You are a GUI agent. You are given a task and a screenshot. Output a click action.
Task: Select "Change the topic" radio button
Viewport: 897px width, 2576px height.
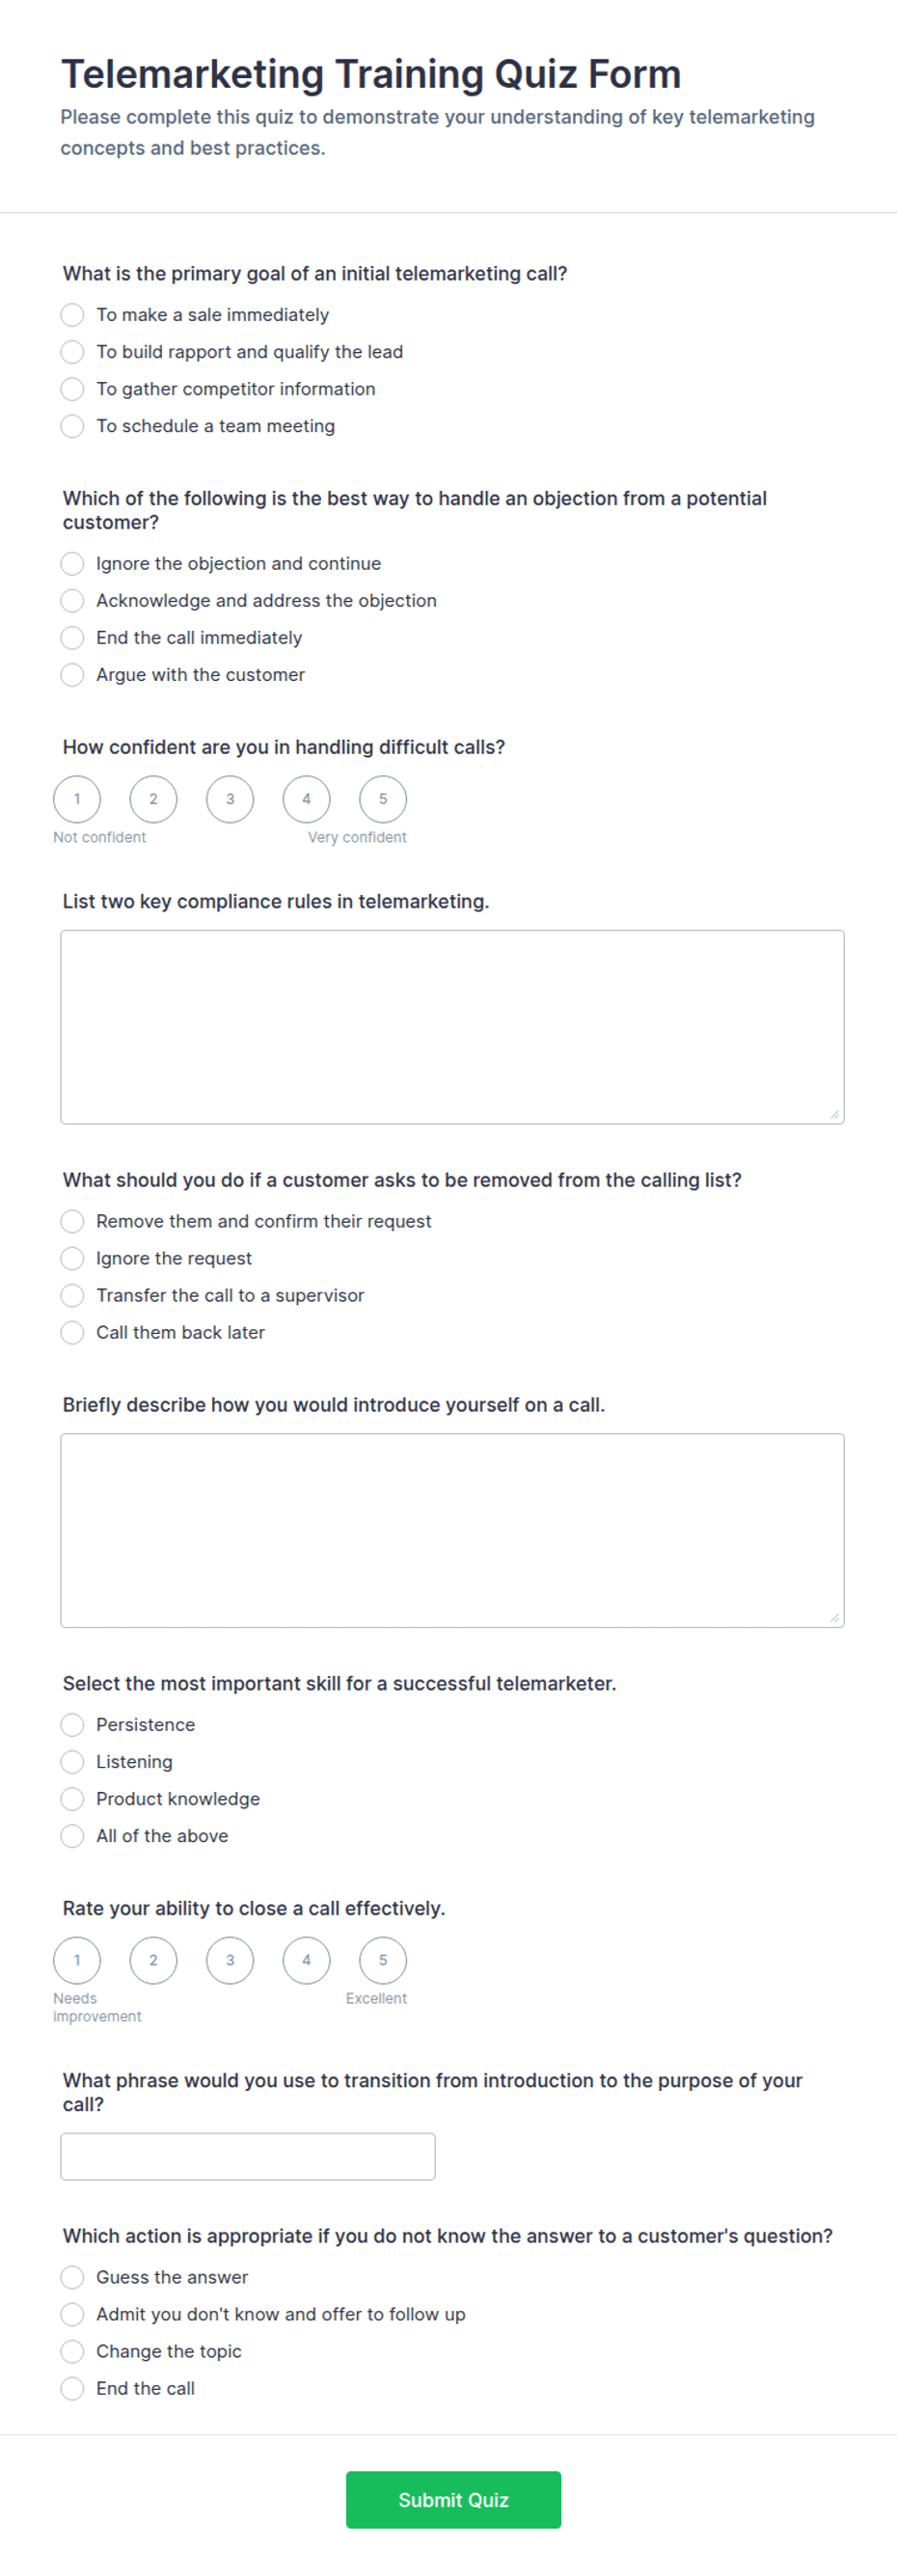point(72,2351)
